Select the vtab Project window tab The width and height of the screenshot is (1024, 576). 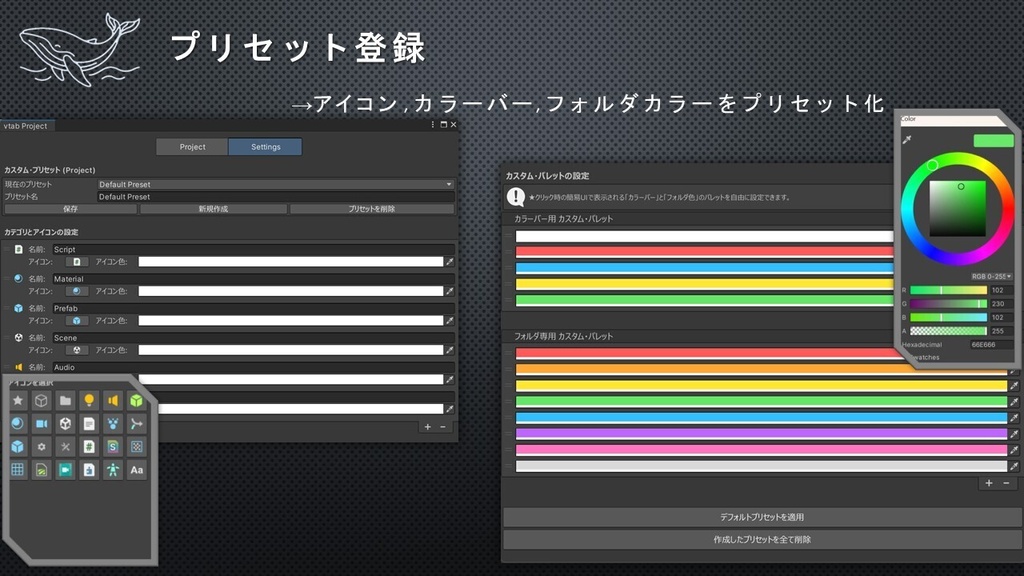(26, 126)
